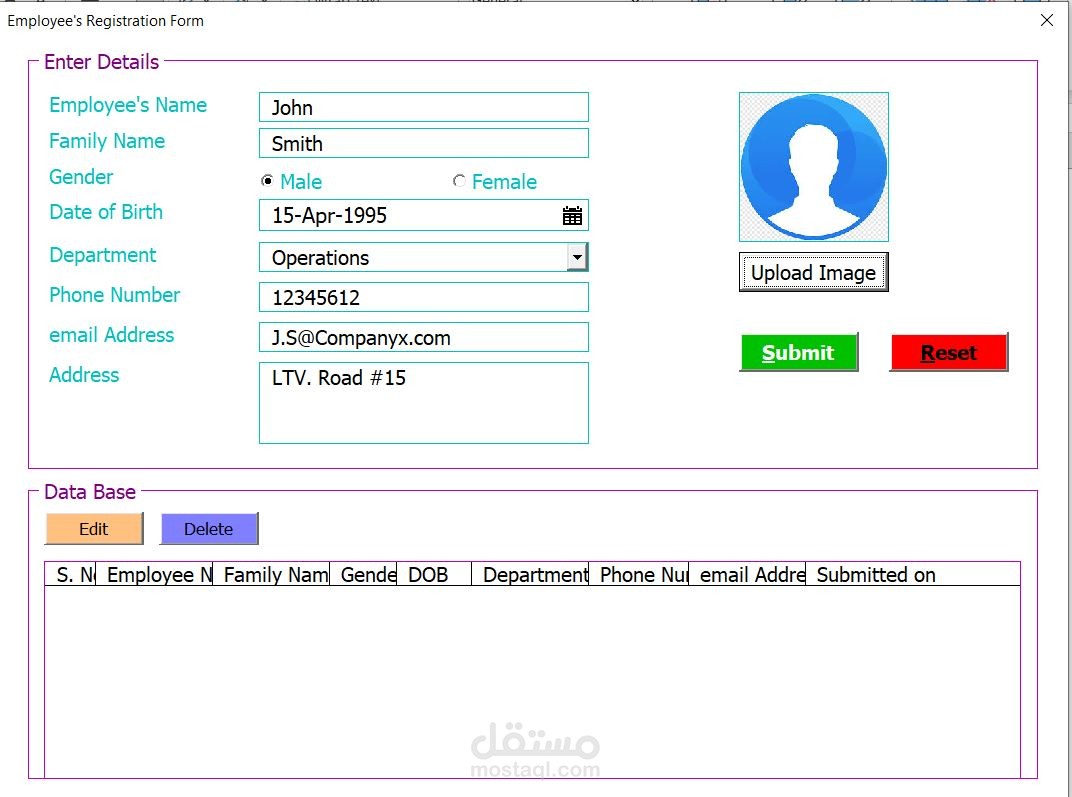Close the Employee's Registration Form window

point(1047,21)
